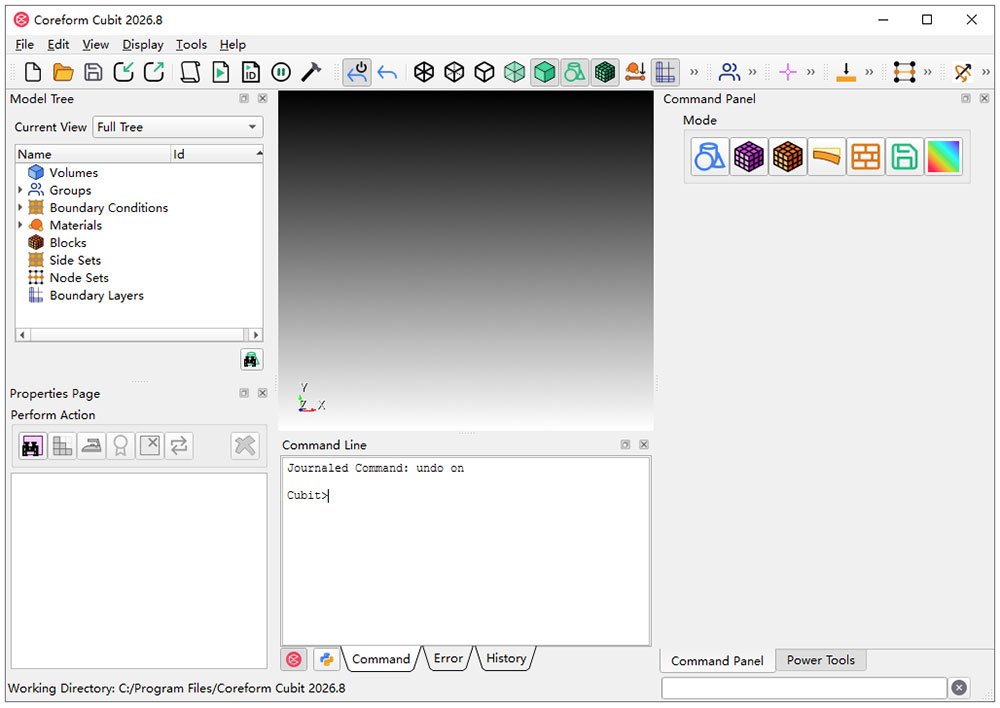Switch to the History tab
This screenshot has height=708, width=1000.
506,658
